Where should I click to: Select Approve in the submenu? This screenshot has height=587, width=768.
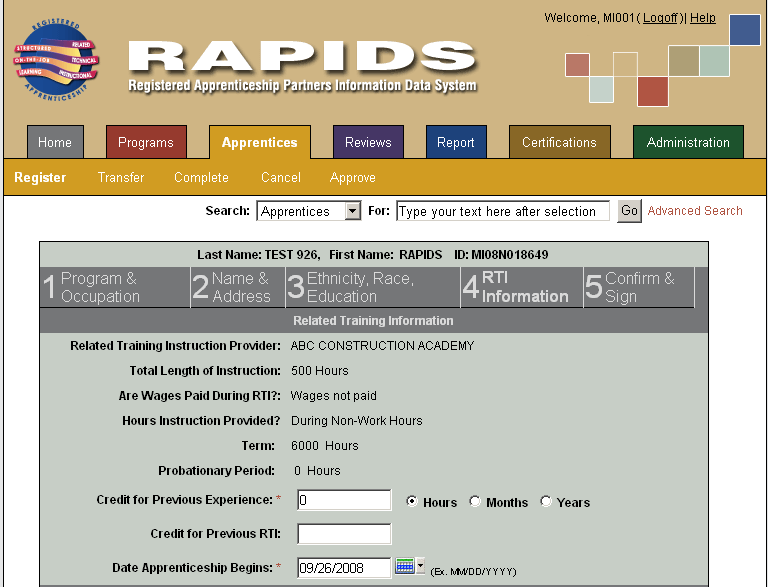(x=353, y=177)
